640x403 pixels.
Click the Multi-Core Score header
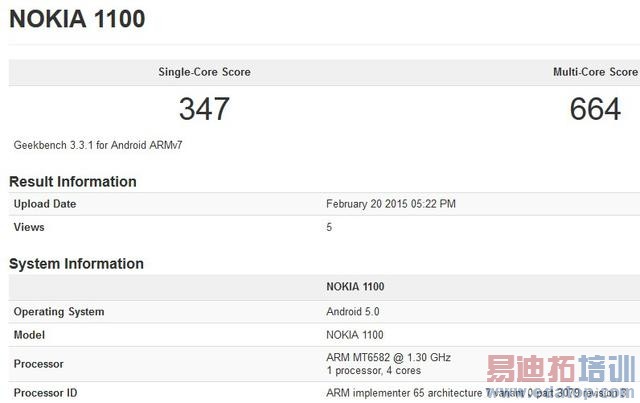click(x=596, y=72)
